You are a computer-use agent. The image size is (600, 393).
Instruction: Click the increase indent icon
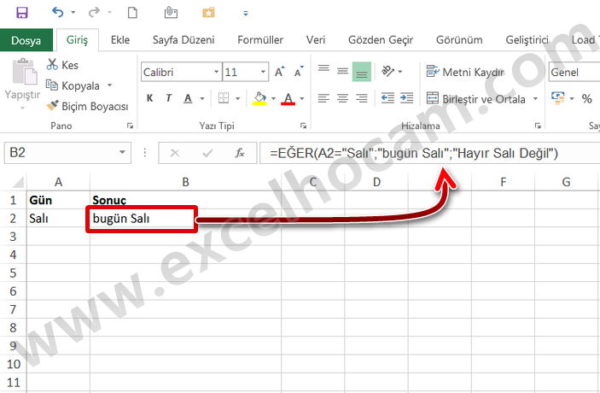[406, 98]
